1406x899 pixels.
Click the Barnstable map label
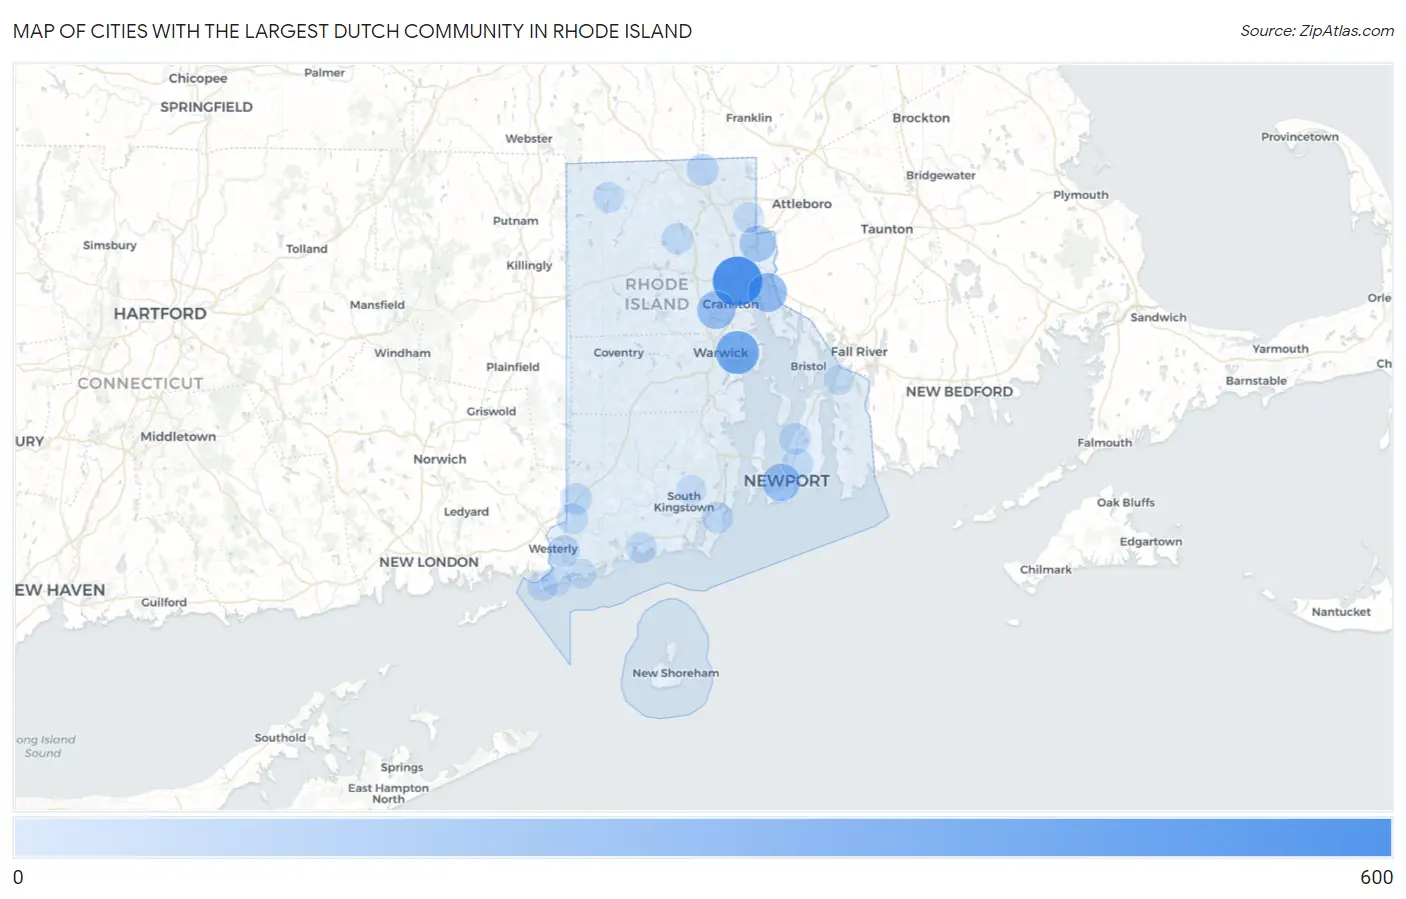point(1256,381)
